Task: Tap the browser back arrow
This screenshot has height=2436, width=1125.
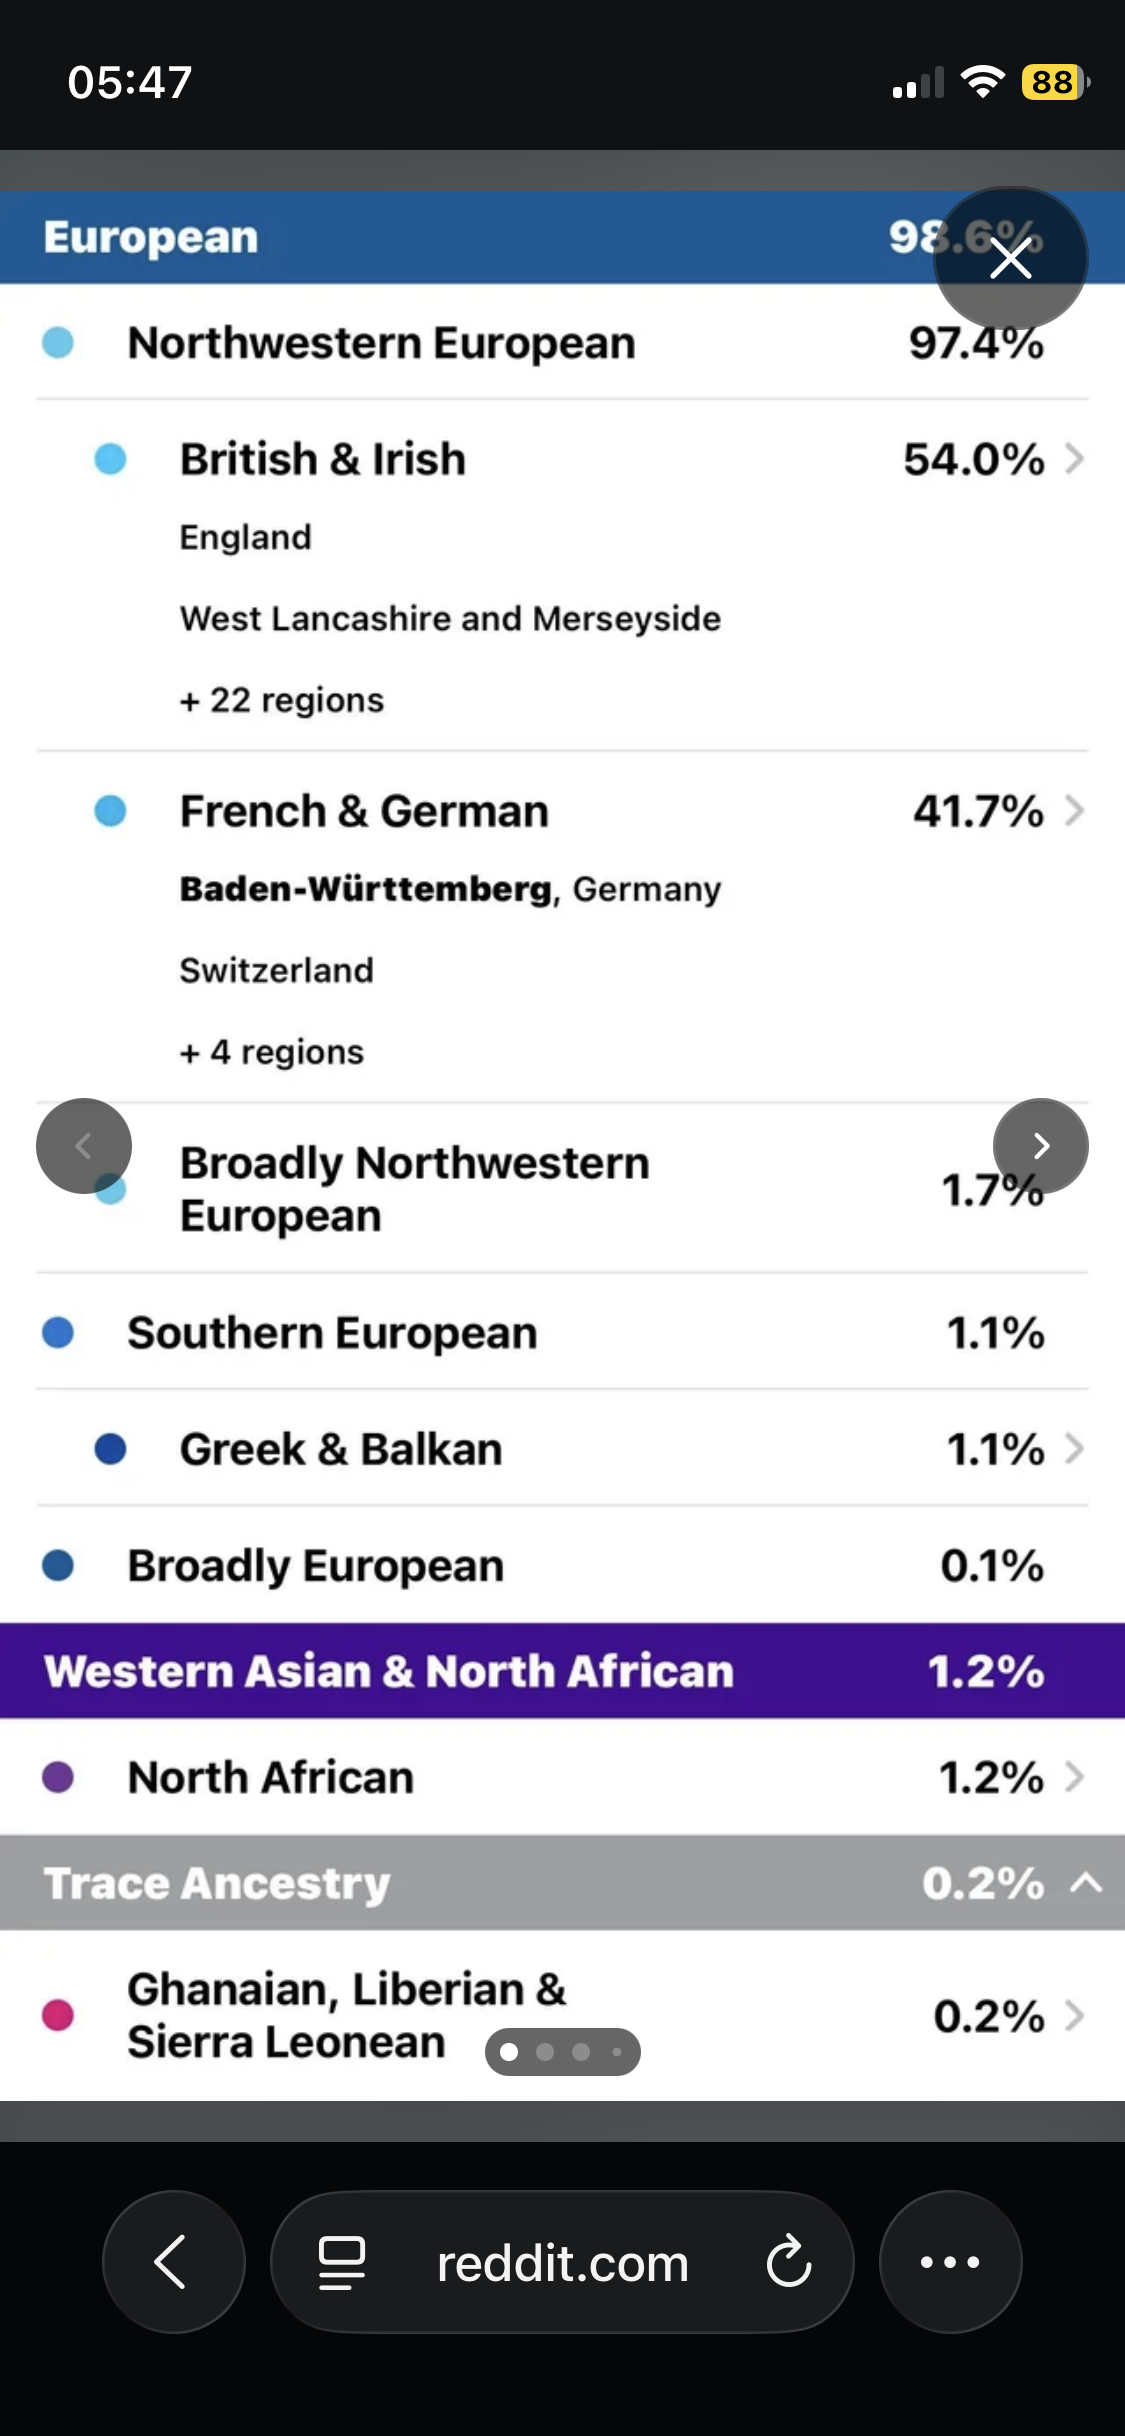Action: (173, 2262)
